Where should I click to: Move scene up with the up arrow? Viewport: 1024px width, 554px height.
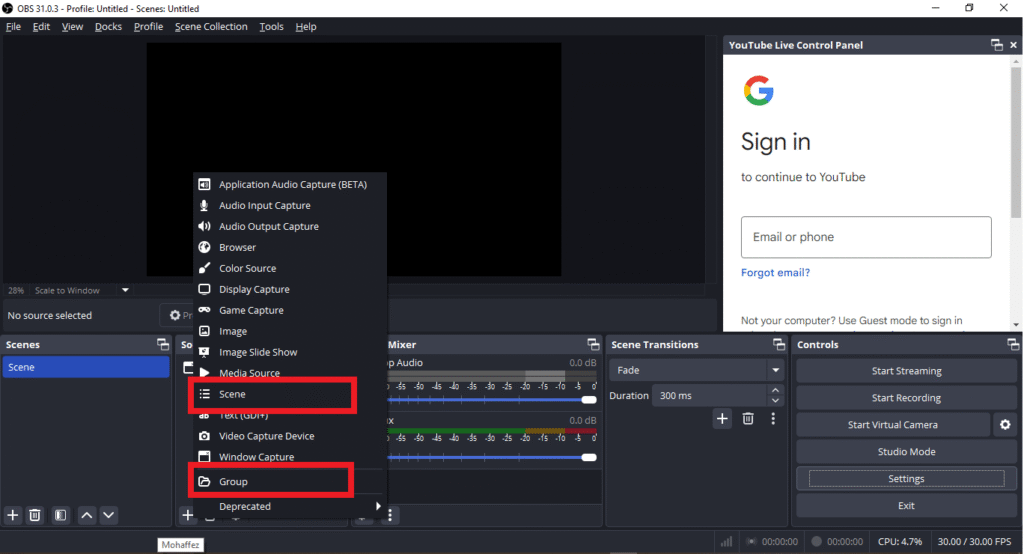point(86,515)
